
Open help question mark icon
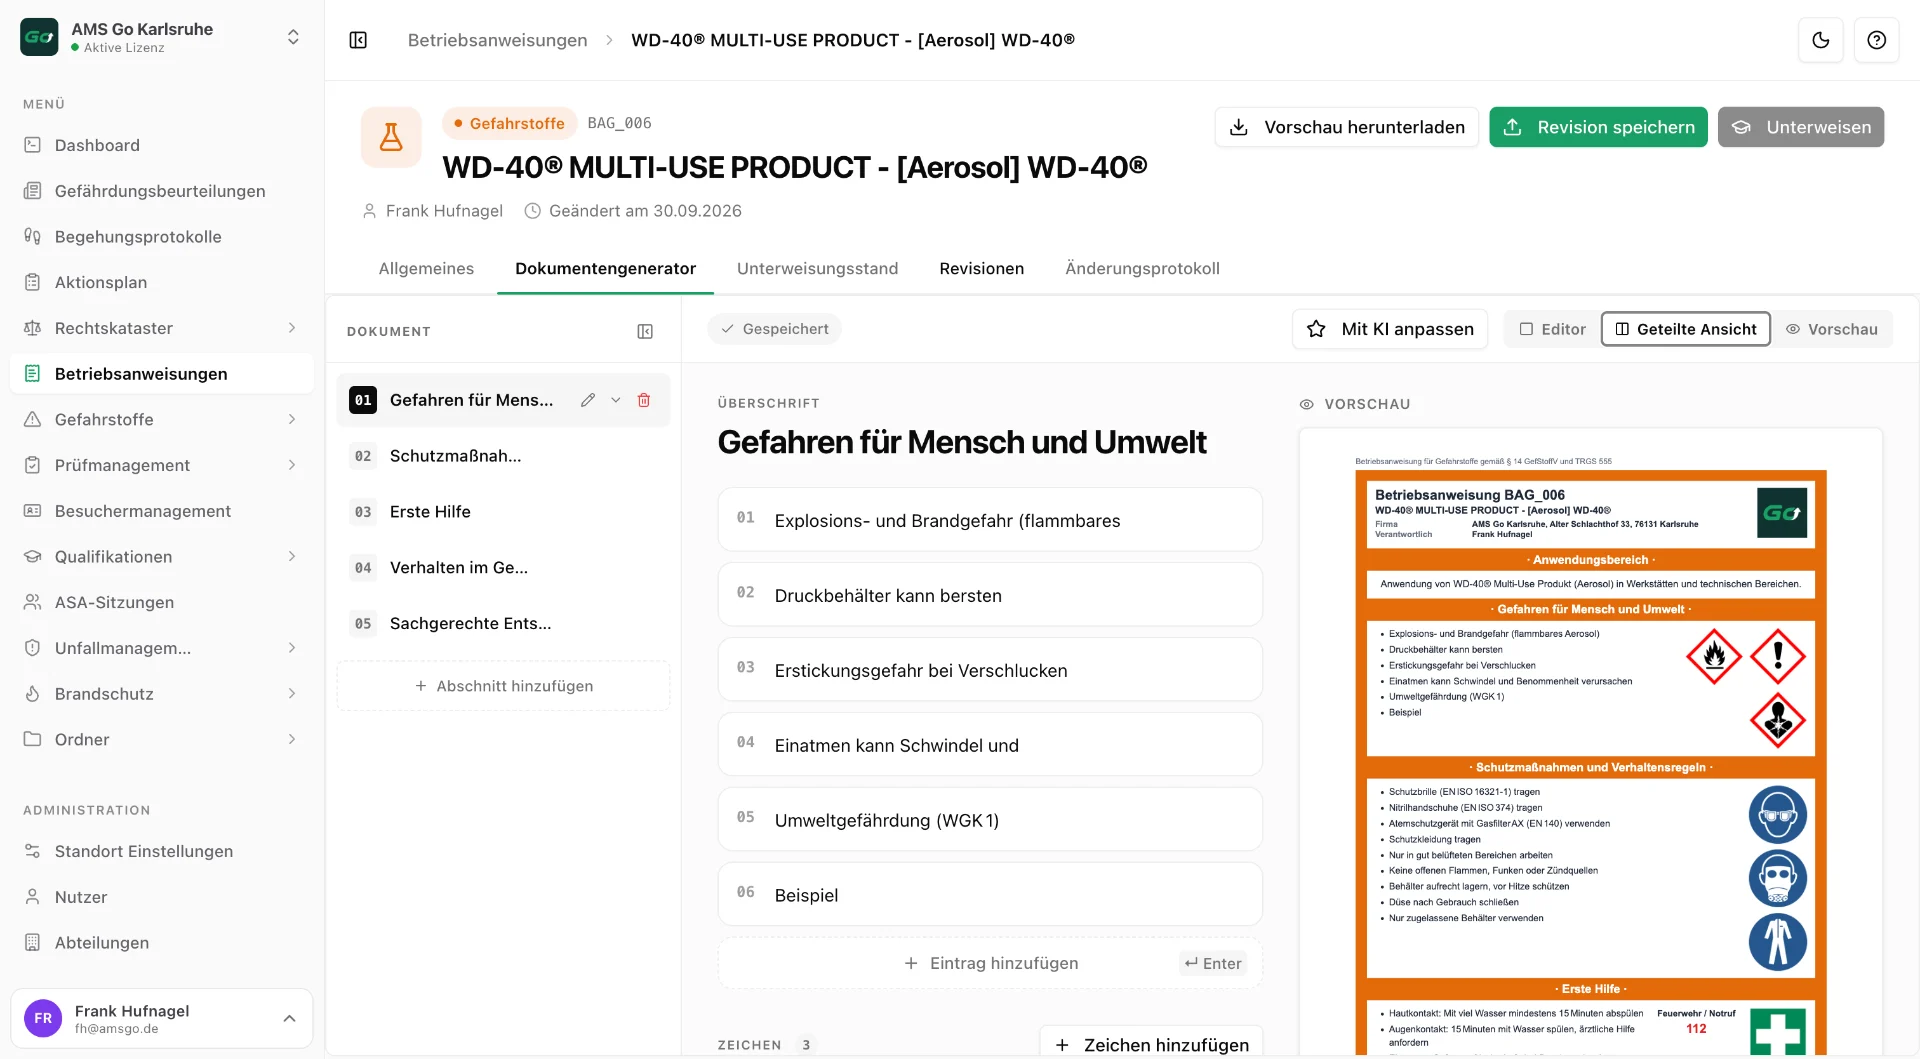pos(1877,40)
